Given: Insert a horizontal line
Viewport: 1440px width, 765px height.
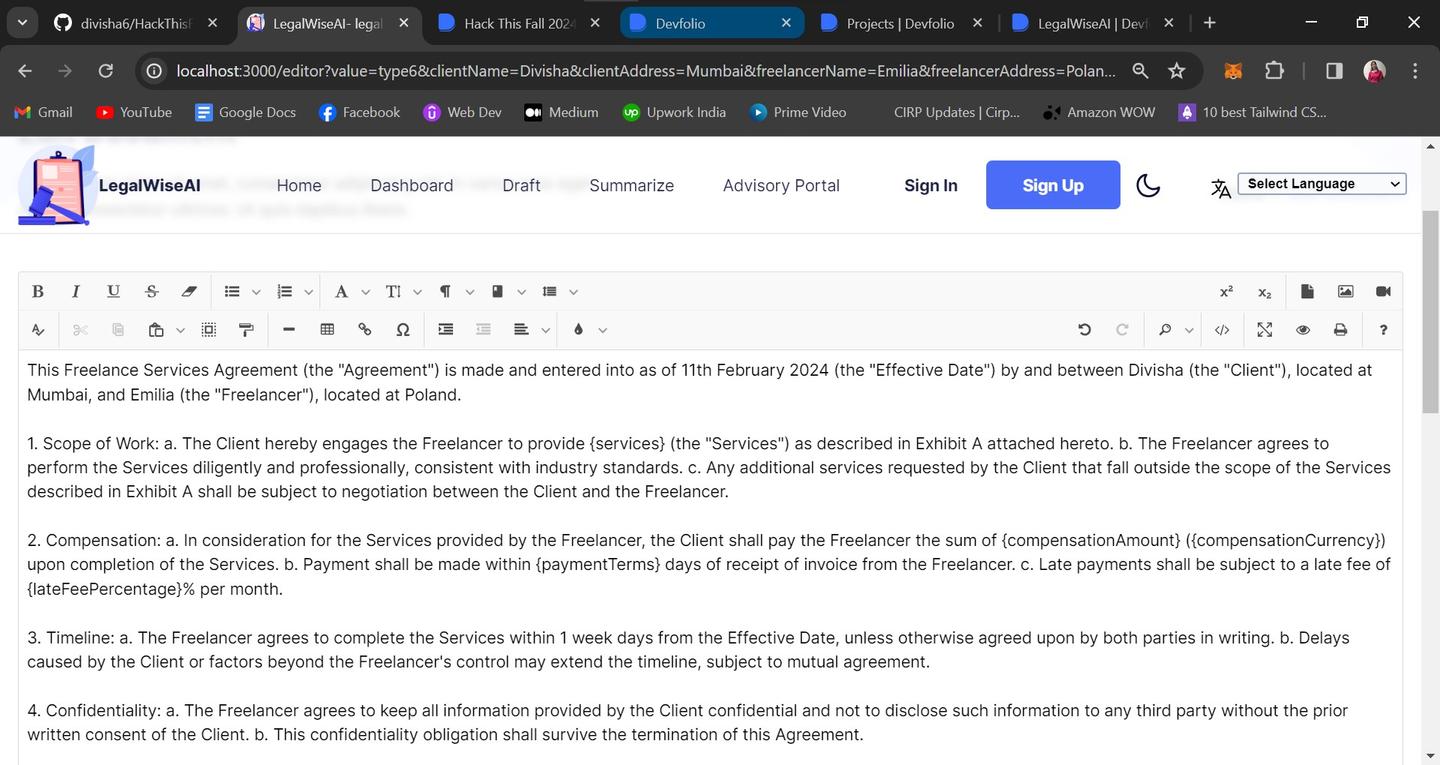Looking at the screenshot, I should click(289, 329).
